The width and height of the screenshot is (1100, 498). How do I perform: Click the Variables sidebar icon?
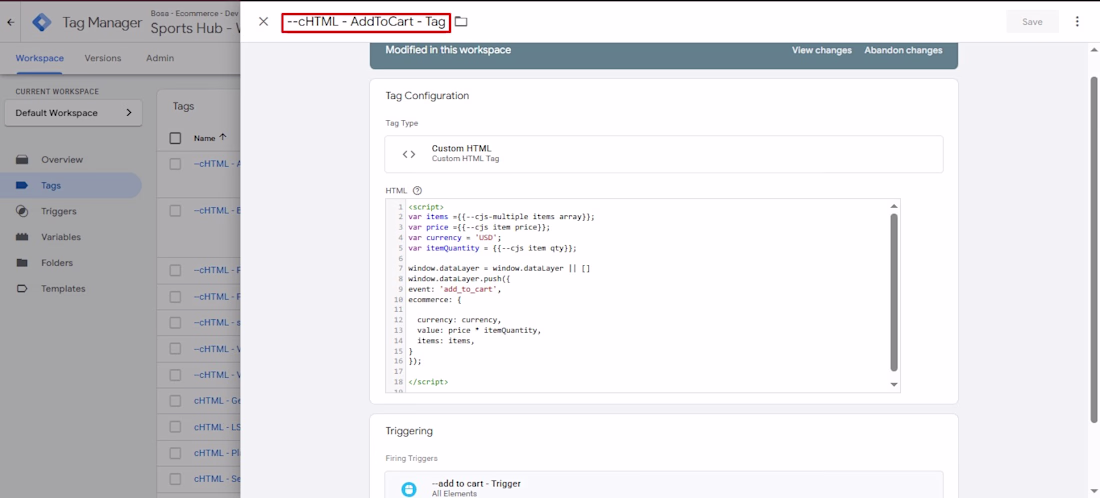[x=22, y=237]
